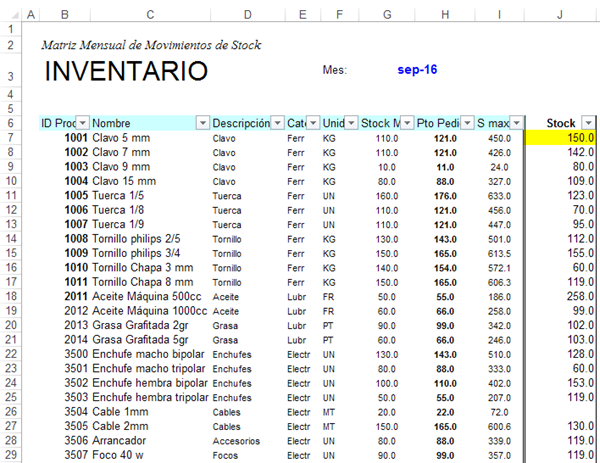Open the Stock column filter arrow
This screenshot has height=463, width=600.
(588, 123)
